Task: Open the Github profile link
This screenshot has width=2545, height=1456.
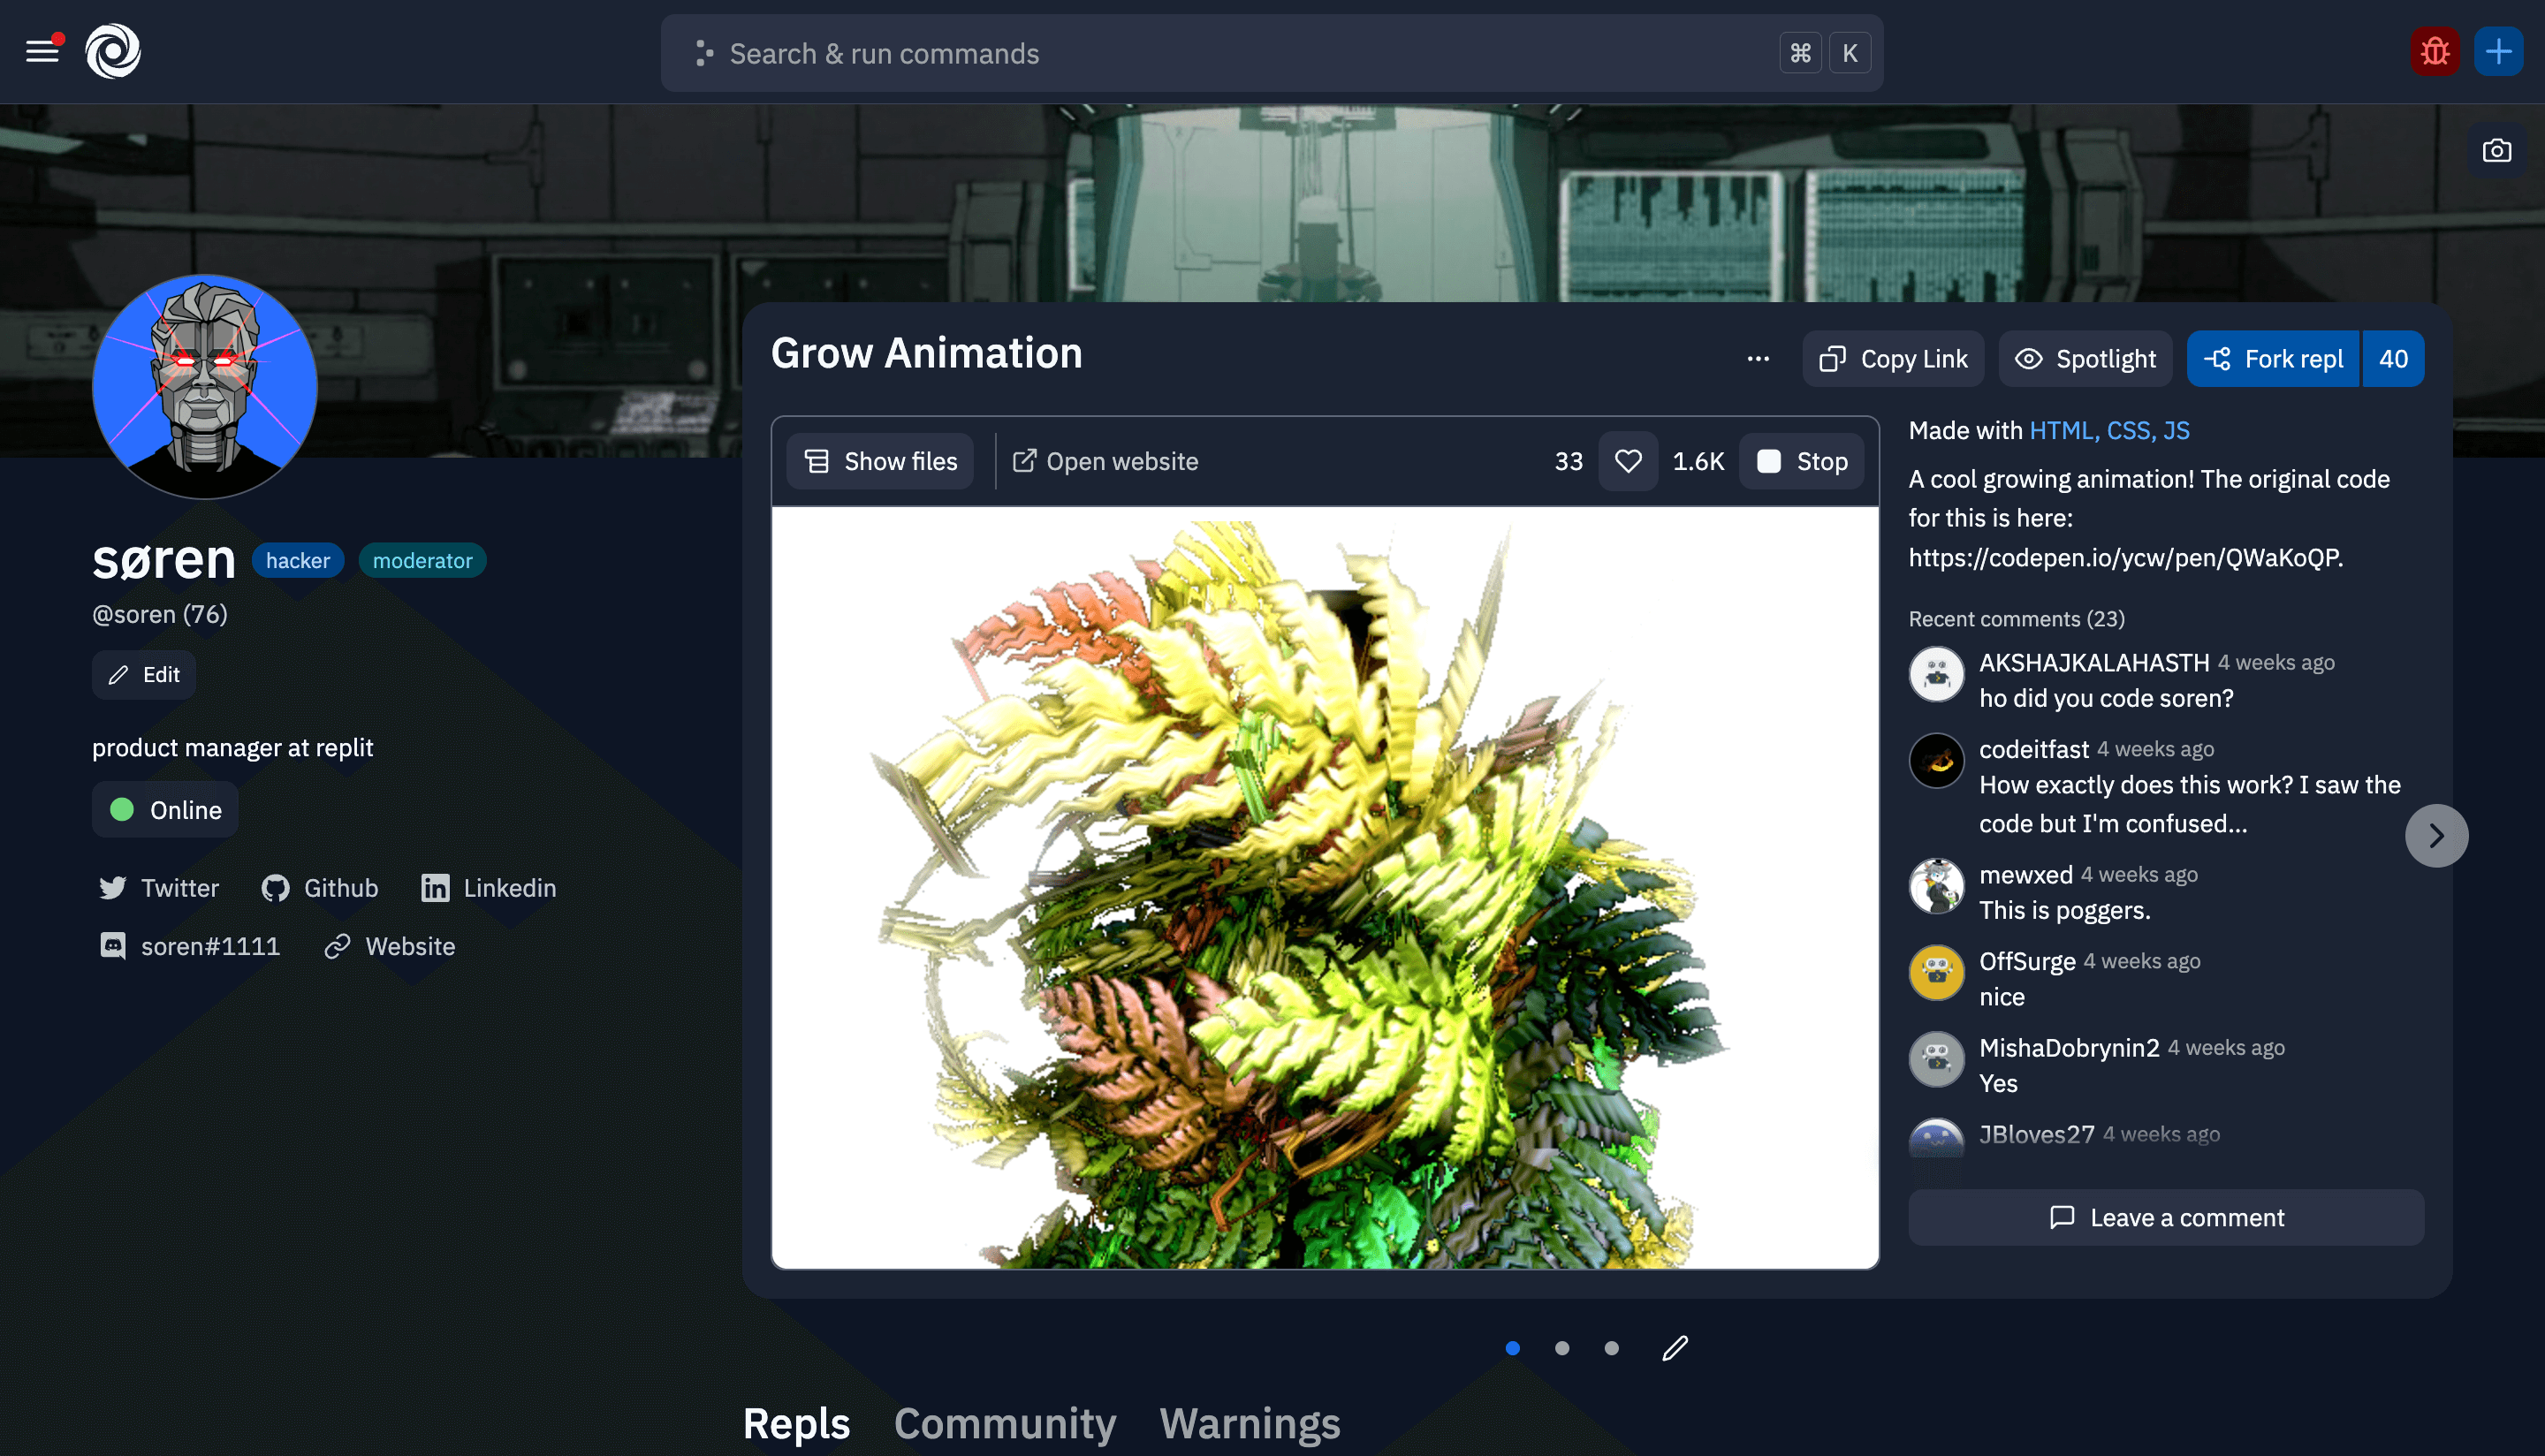Action: pos(320,888)
